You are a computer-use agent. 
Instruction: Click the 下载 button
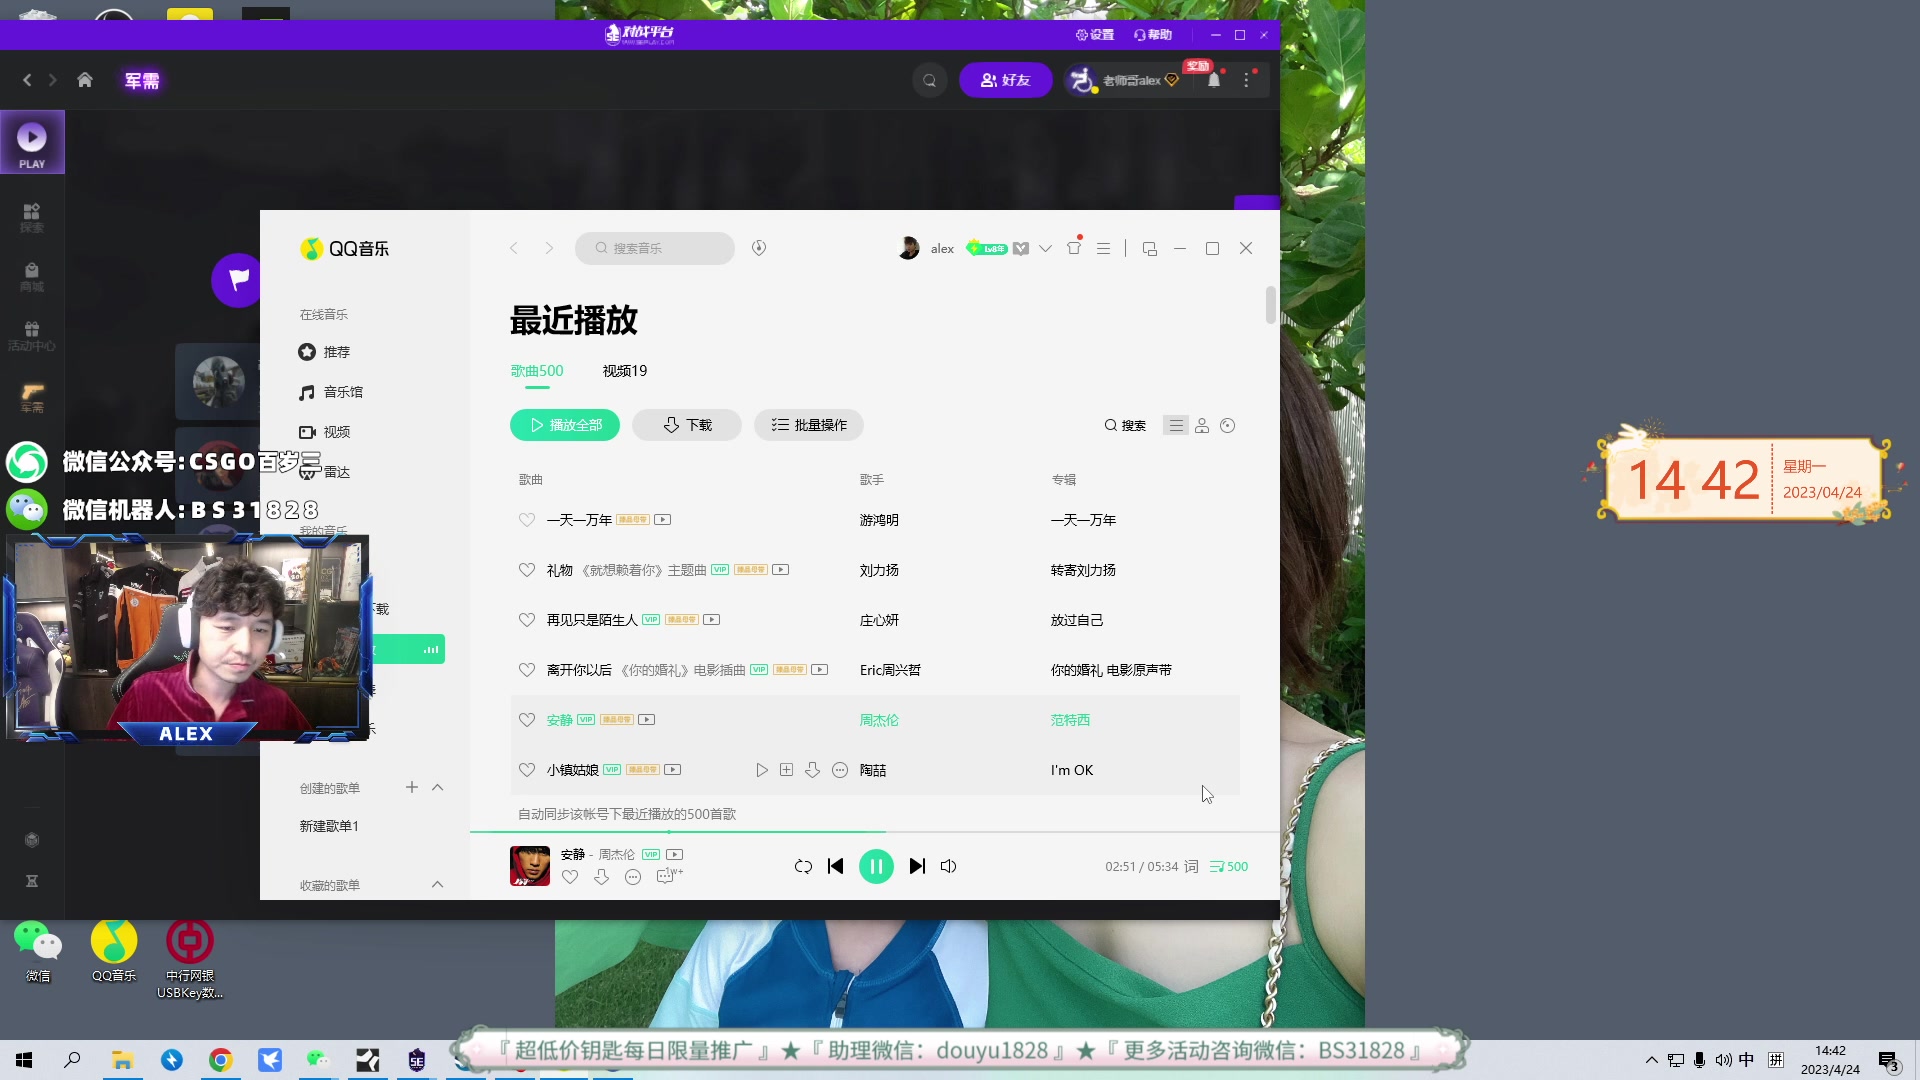[x=687, y=425]
